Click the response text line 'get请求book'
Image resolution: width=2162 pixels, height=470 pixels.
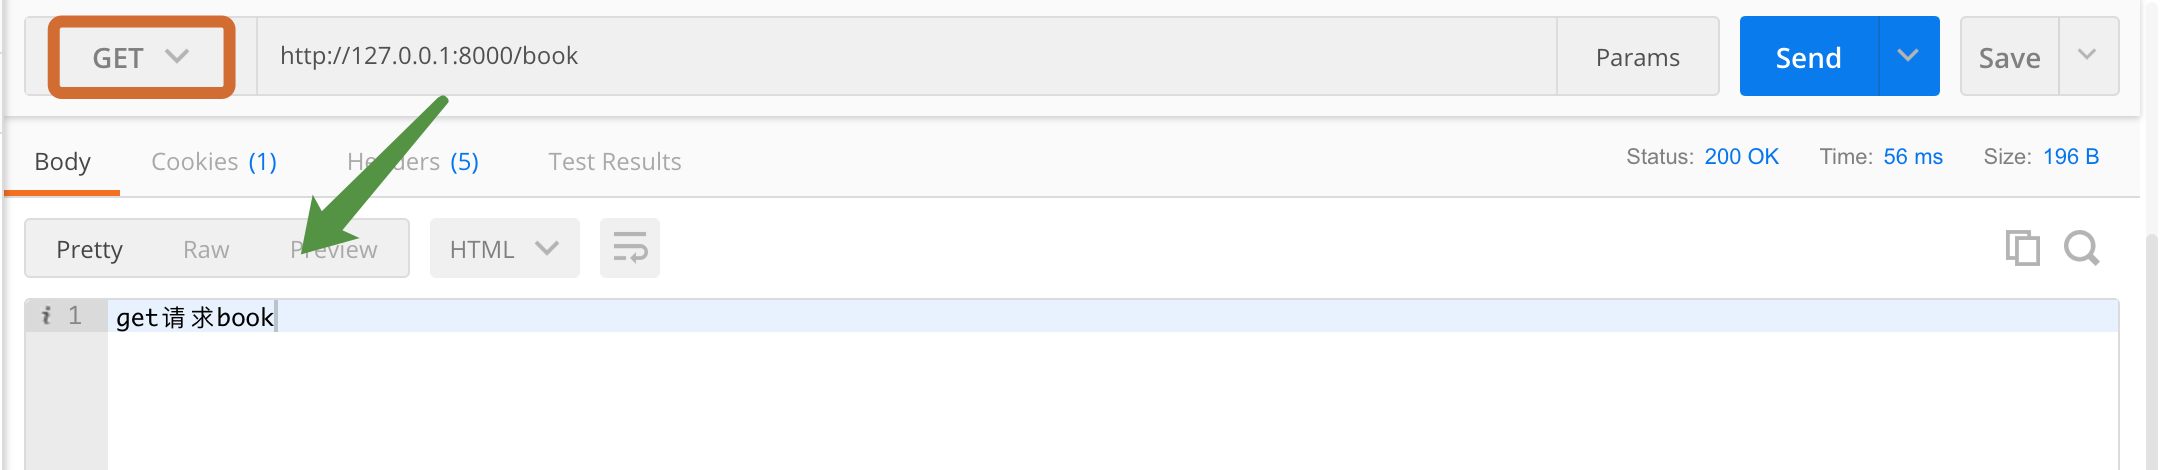click(195, 317)
